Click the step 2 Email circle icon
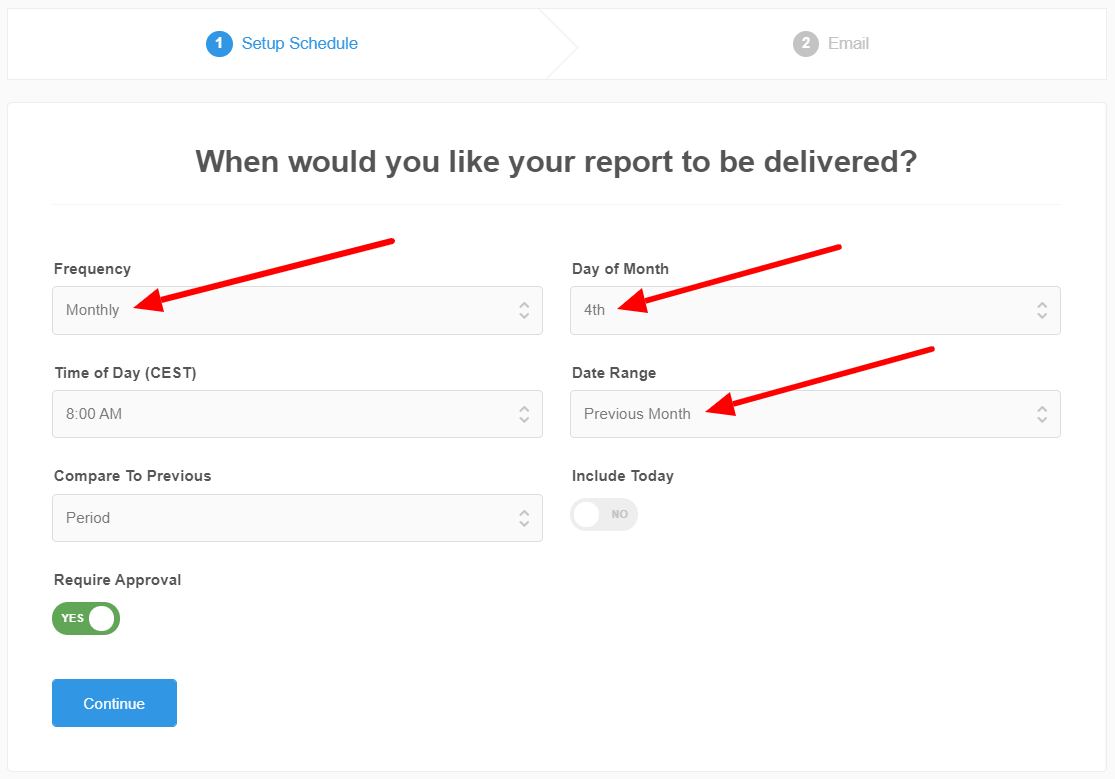The width and height of the screenshot is (1115, 779). 805,43
